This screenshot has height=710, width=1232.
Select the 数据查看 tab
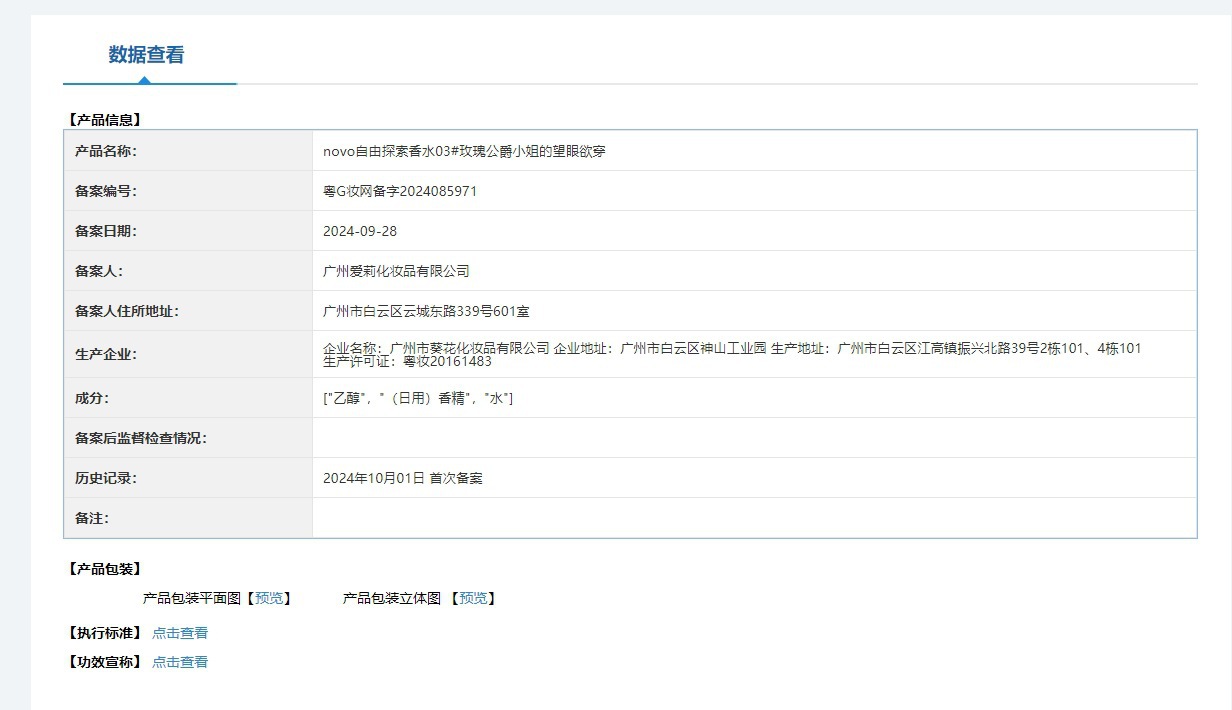pyautogui.click(x=146, y=55)
